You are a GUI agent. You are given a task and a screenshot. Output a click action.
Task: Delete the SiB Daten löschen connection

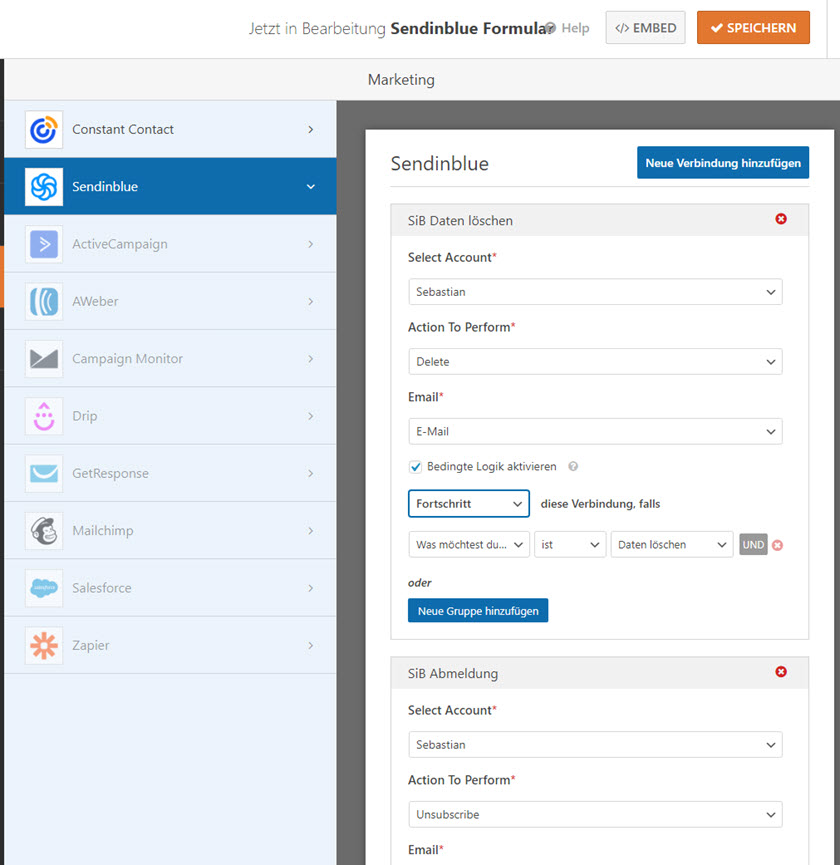coord(781,219)
